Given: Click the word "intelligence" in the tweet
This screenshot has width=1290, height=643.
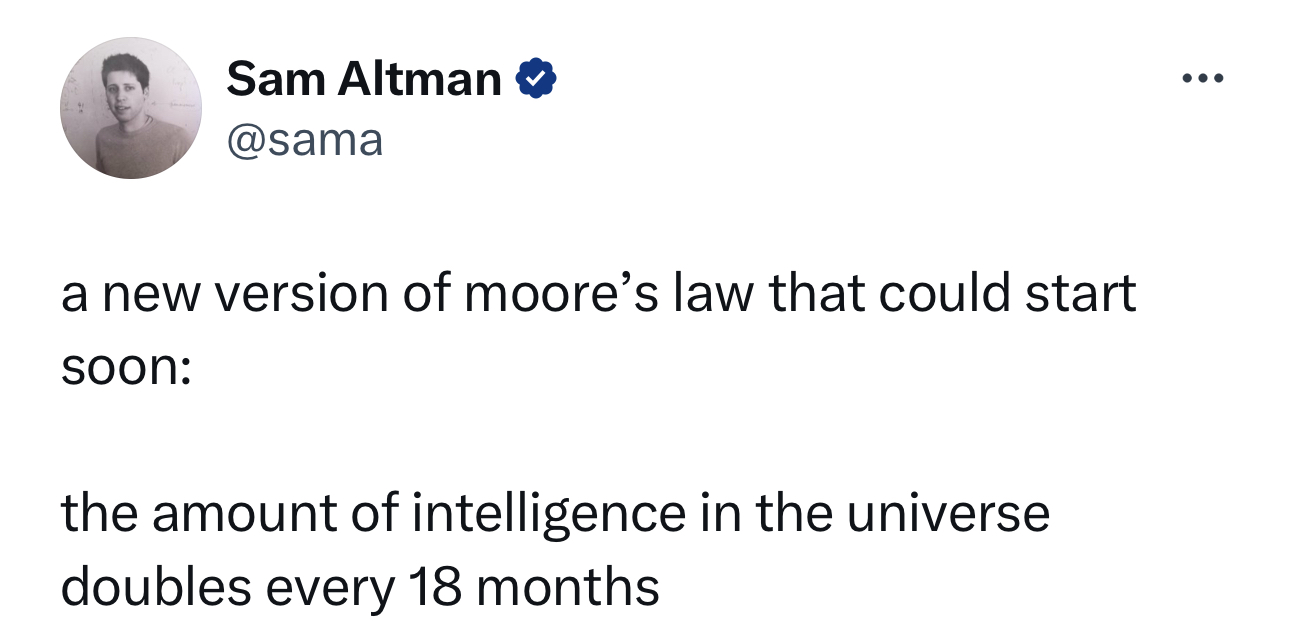Looking at the screenshot, I should click(x=549, y=514).
